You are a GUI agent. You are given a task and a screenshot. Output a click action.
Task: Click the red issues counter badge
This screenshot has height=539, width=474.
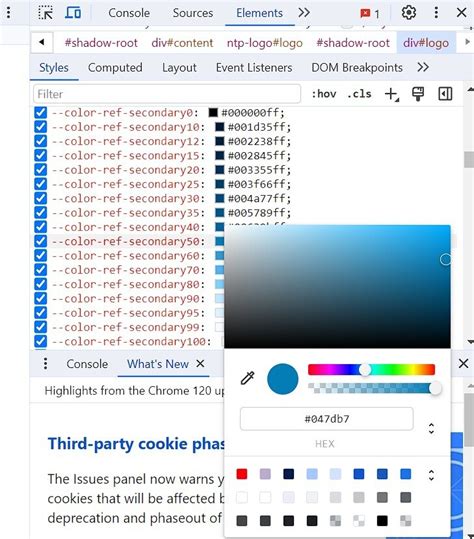pos(370,14)
